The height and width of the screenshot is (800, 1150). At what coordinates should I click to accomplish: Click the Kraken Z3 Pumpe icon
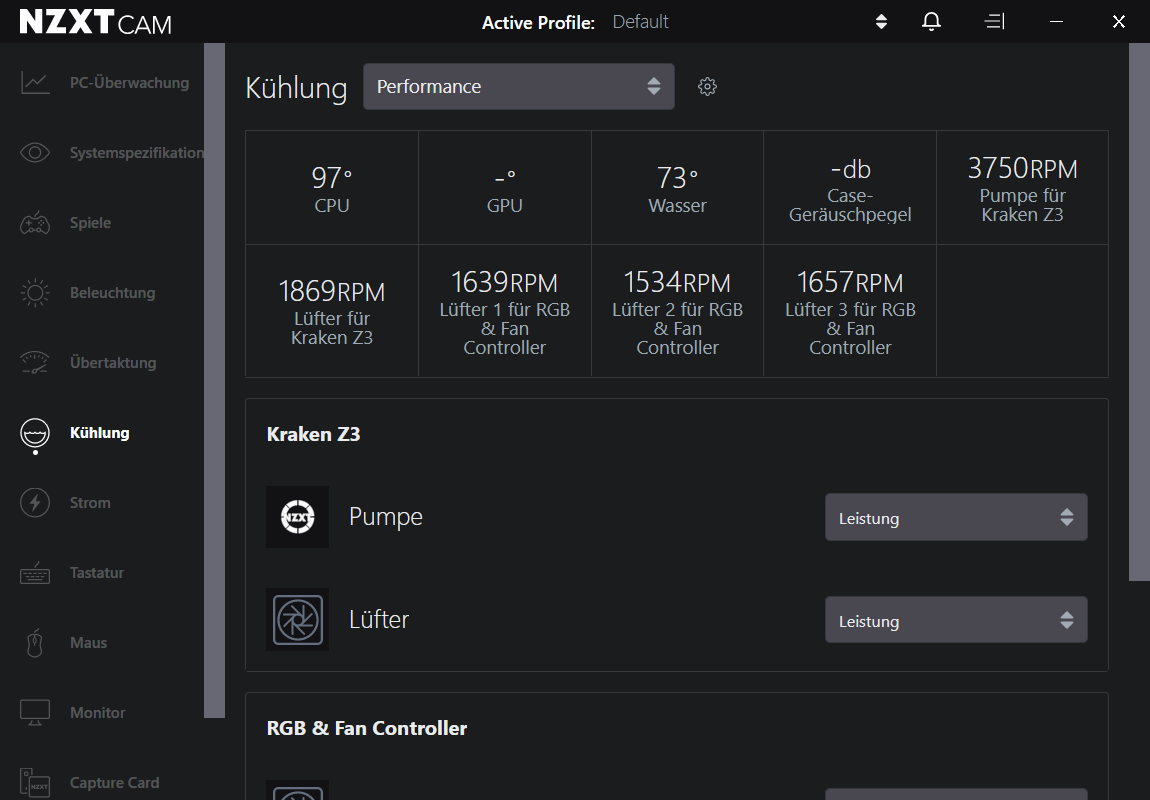click(298, 517)
